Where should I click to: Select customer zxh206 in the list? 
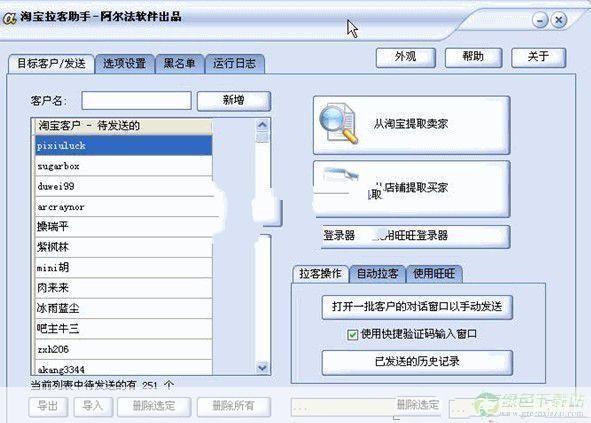tap(124, 349)
